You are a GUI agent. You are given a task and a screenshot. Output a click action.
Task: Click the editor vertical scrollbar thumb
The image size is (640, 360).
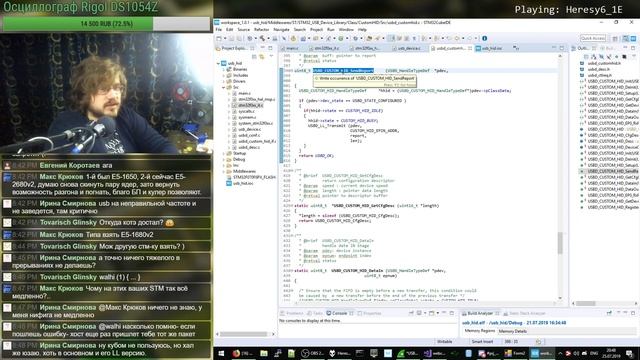pyautogui.click(x=560, y=242)
